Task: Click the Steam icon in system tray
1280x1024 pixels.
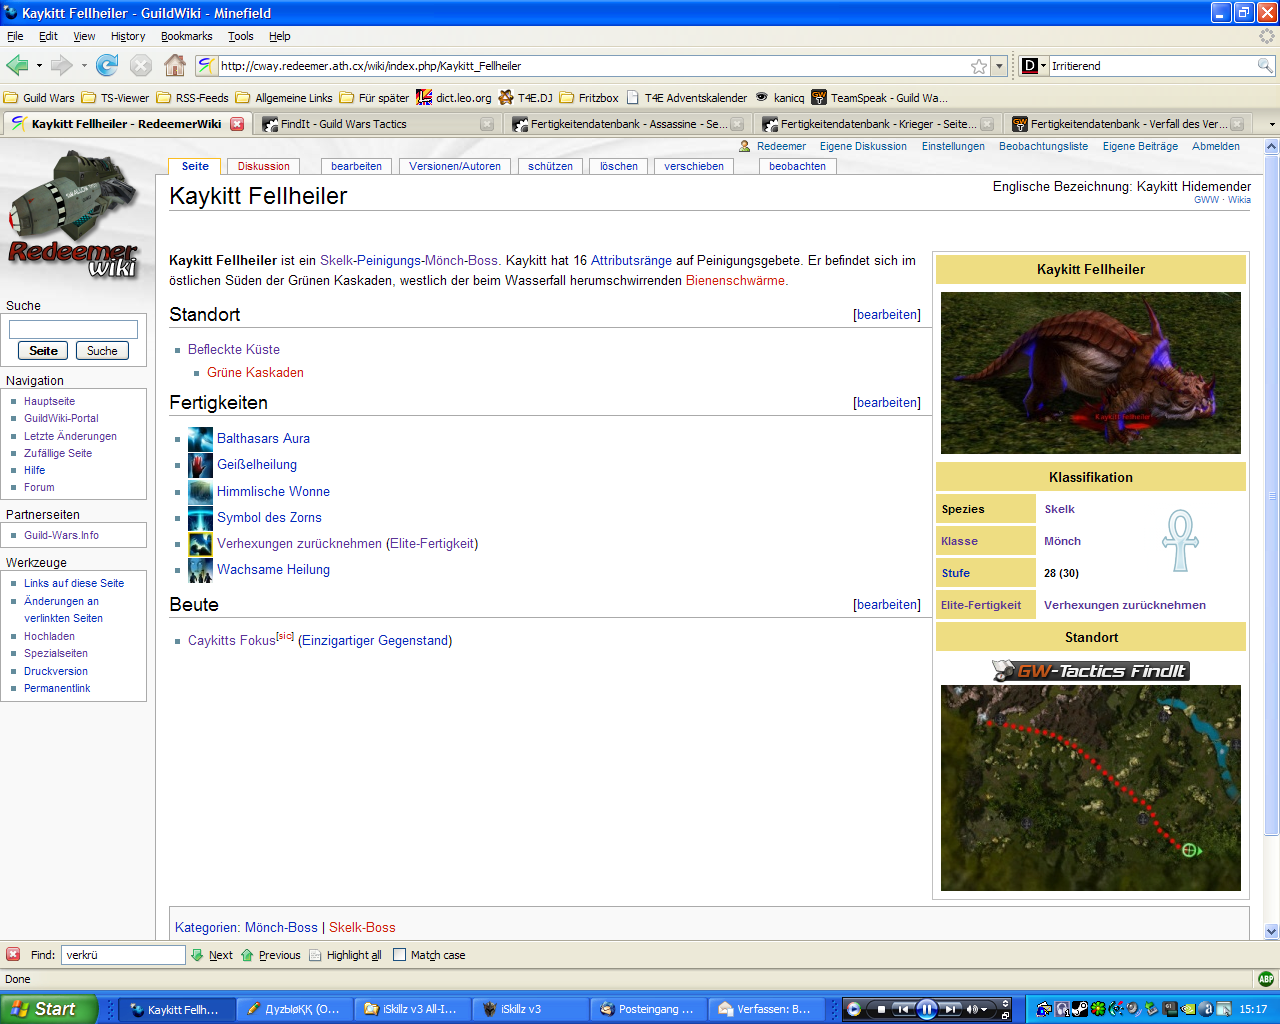Action: pos(1080,1009)
